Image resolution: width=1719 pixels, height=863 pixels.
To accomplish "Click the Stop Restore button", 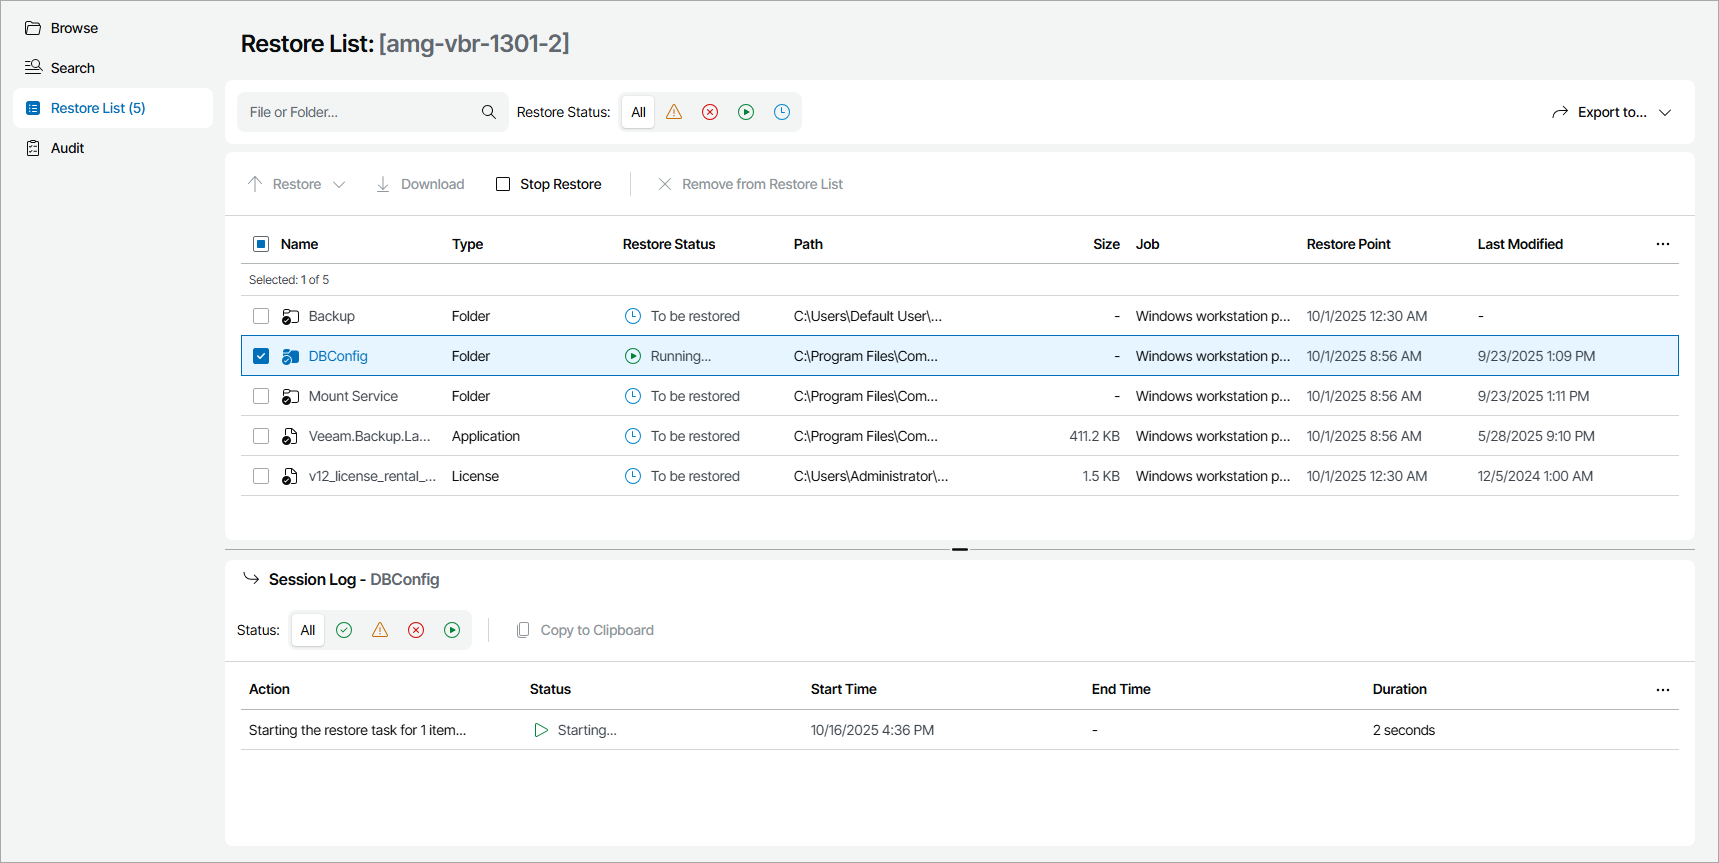I will coord(549,184).
